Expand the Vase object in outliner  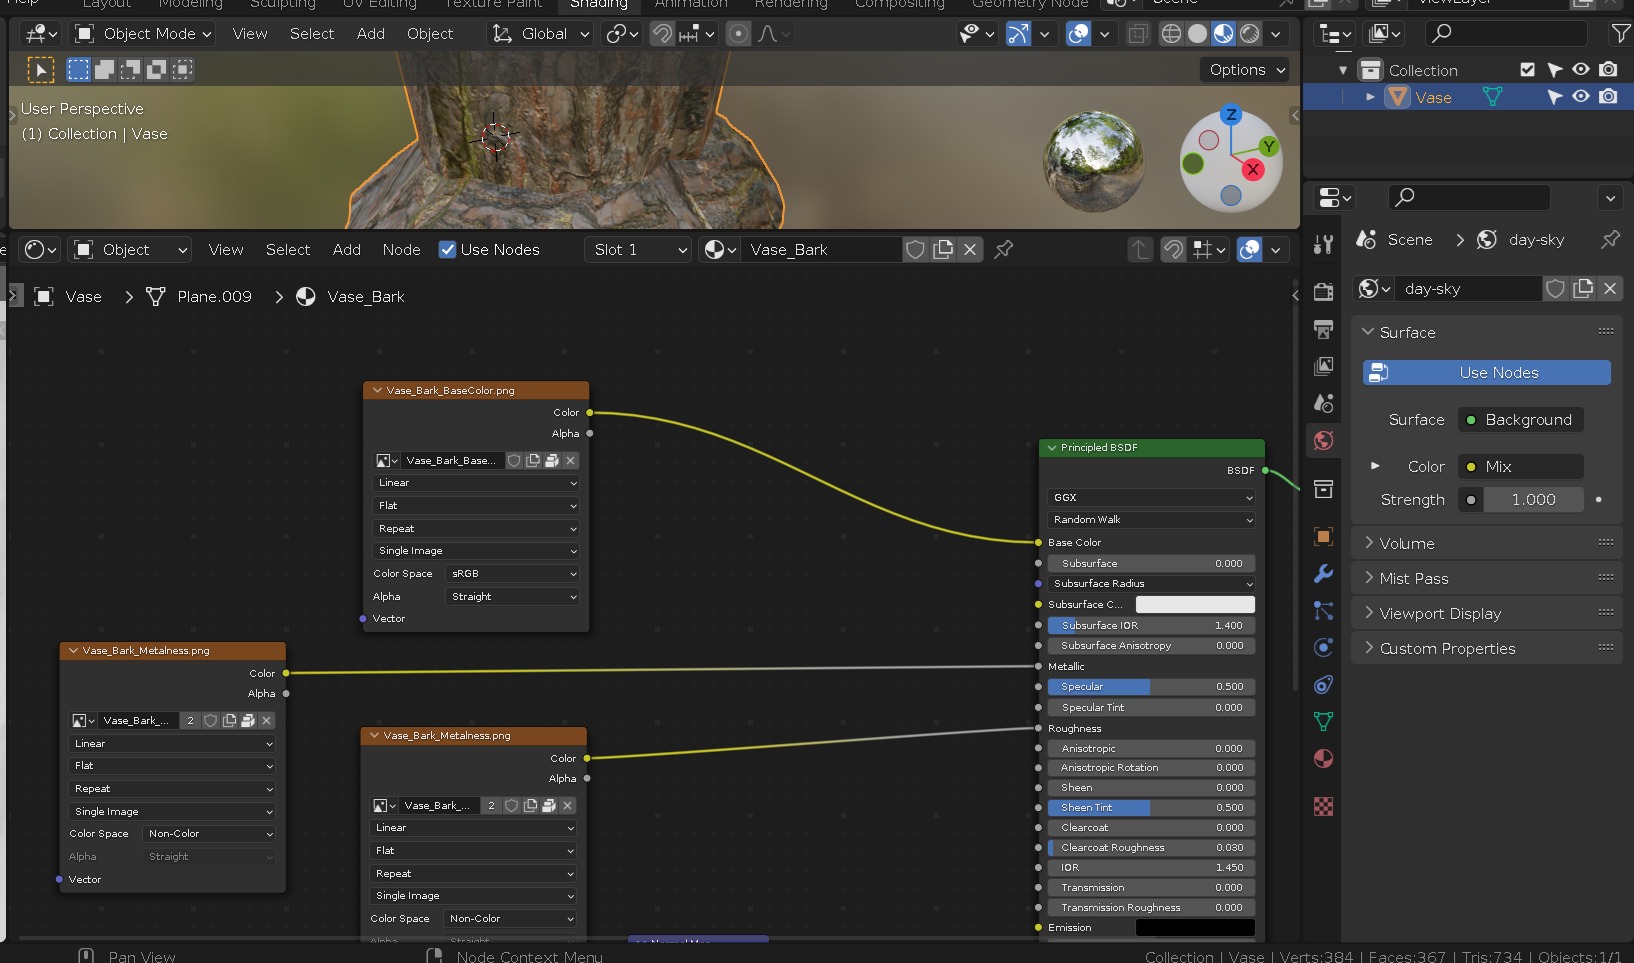[x=1370, y=97]
